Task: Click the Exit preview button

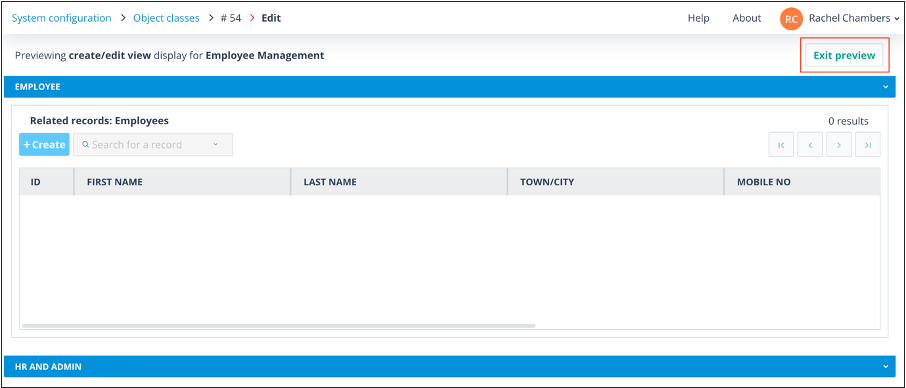Action: [844, 56]
